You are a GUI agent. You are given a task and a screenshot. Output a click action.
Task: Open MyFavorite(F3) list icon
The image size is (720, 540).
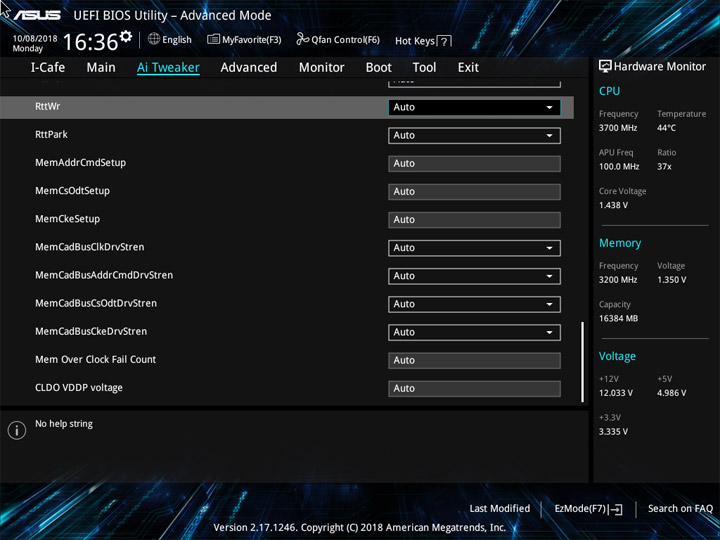click(x=213, y=39)
